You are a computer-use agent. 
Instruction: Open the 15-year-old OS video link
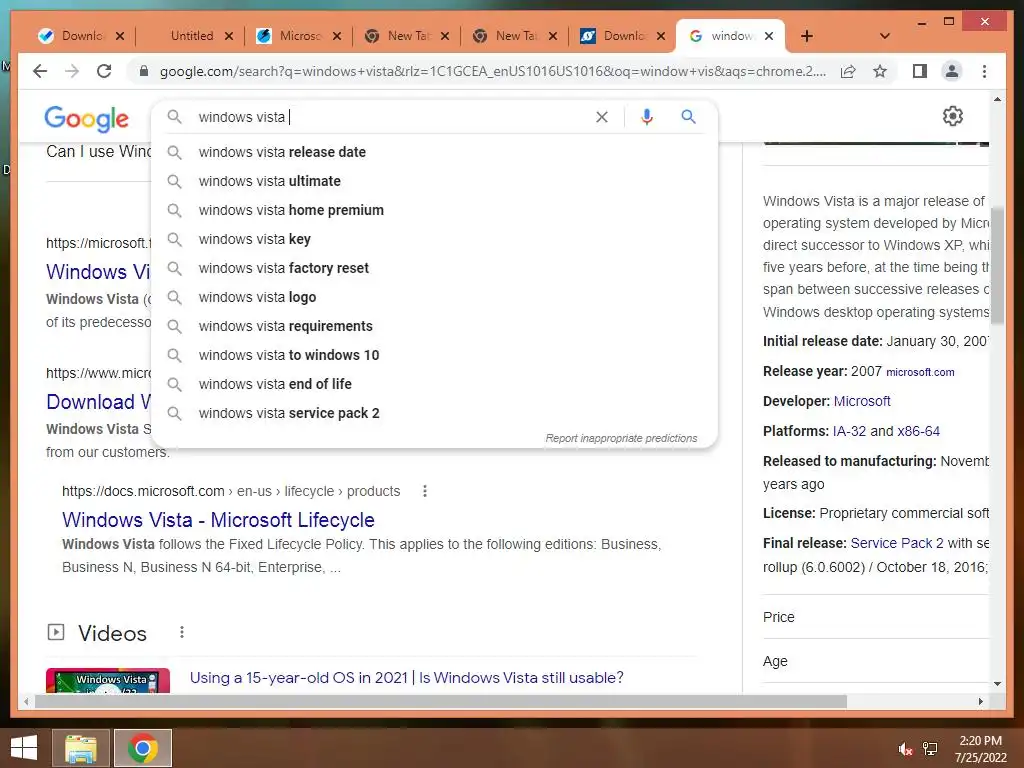tap(406, 678)
